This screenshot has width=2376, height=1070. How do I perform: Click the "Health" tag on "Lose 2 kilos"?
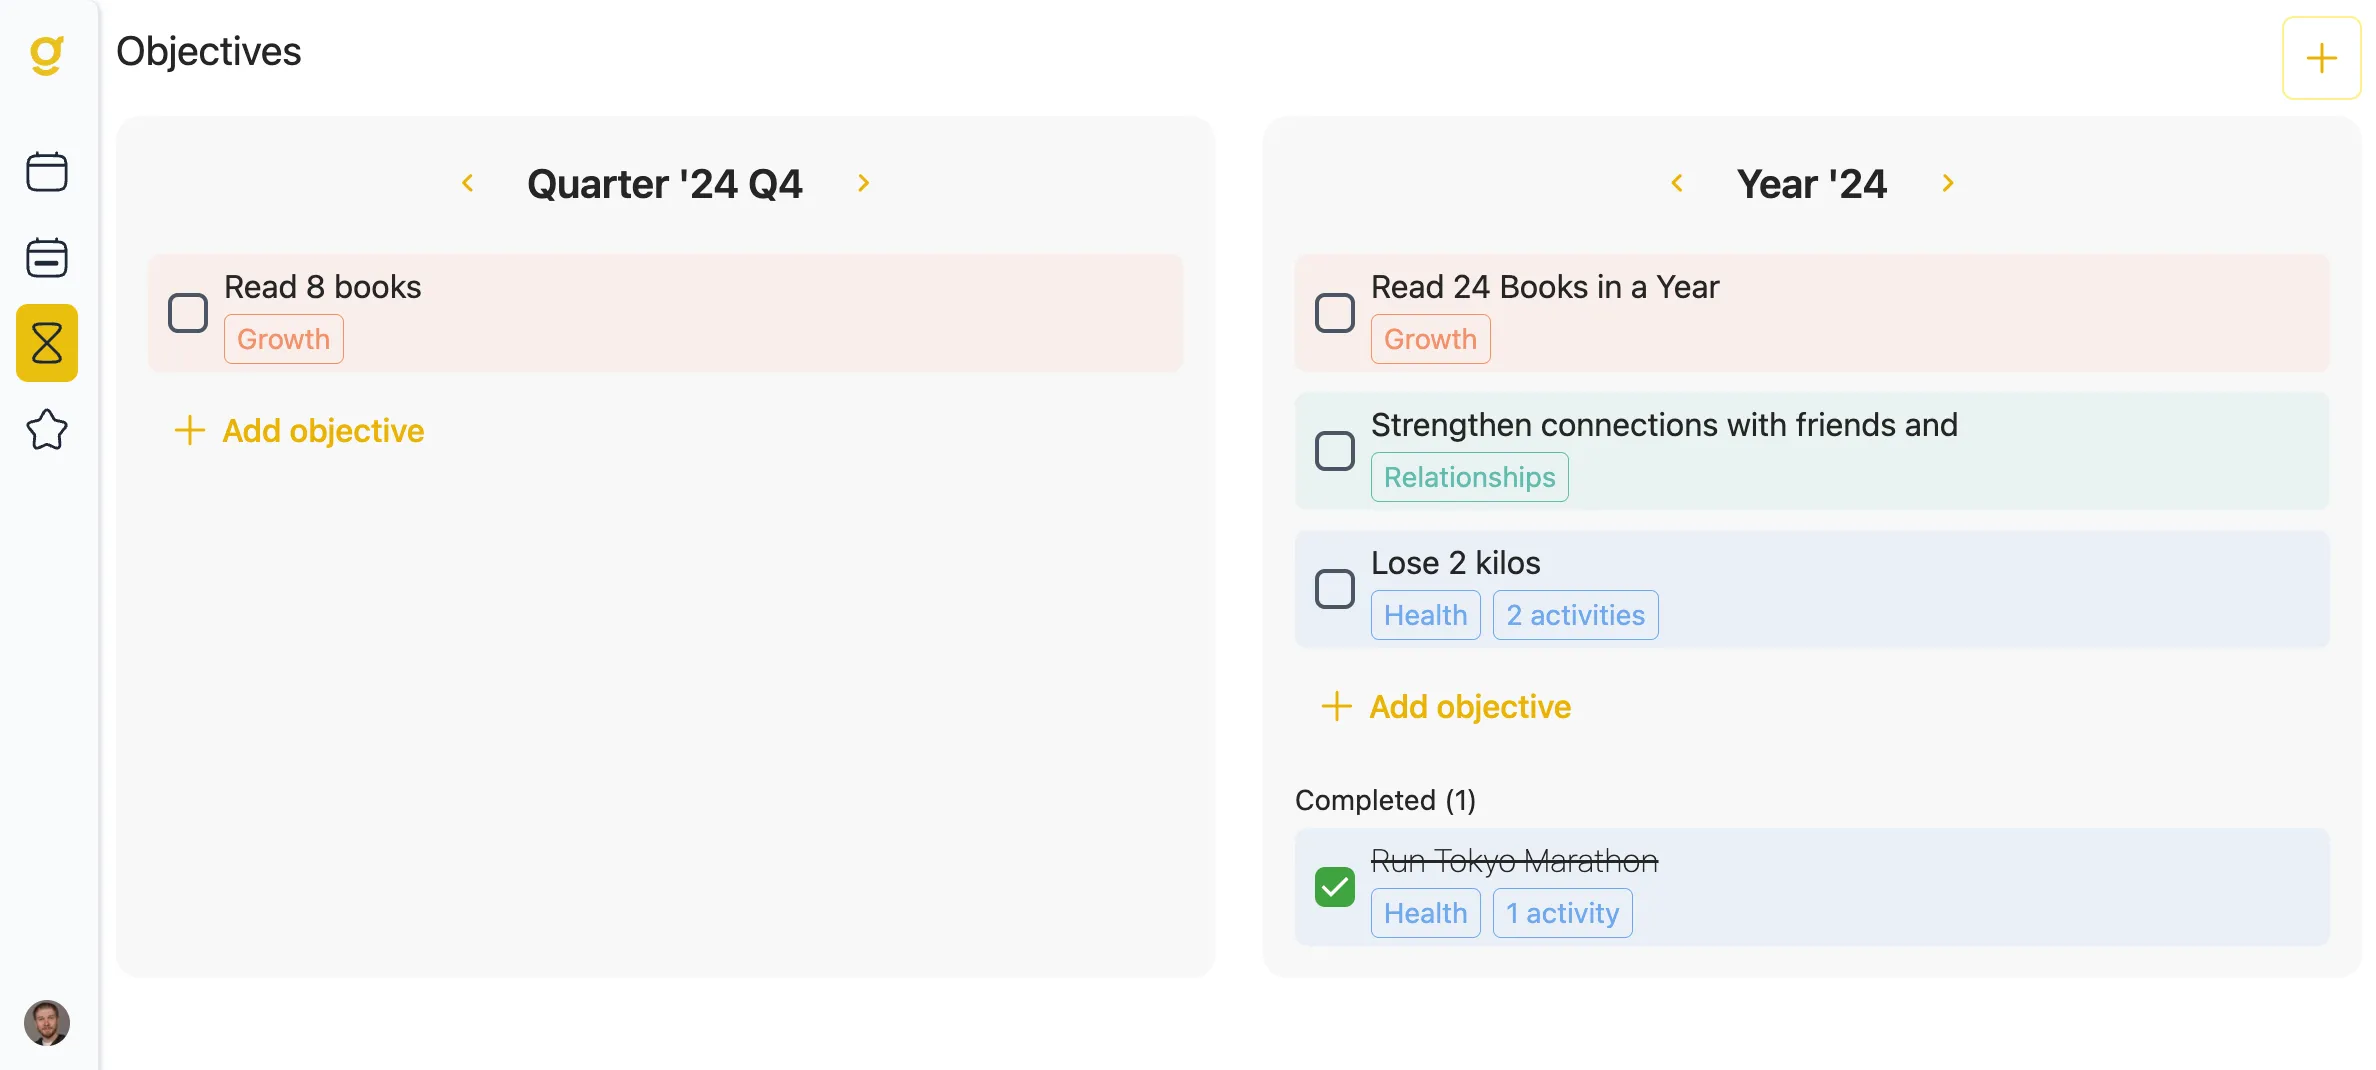click(1425, 614)
